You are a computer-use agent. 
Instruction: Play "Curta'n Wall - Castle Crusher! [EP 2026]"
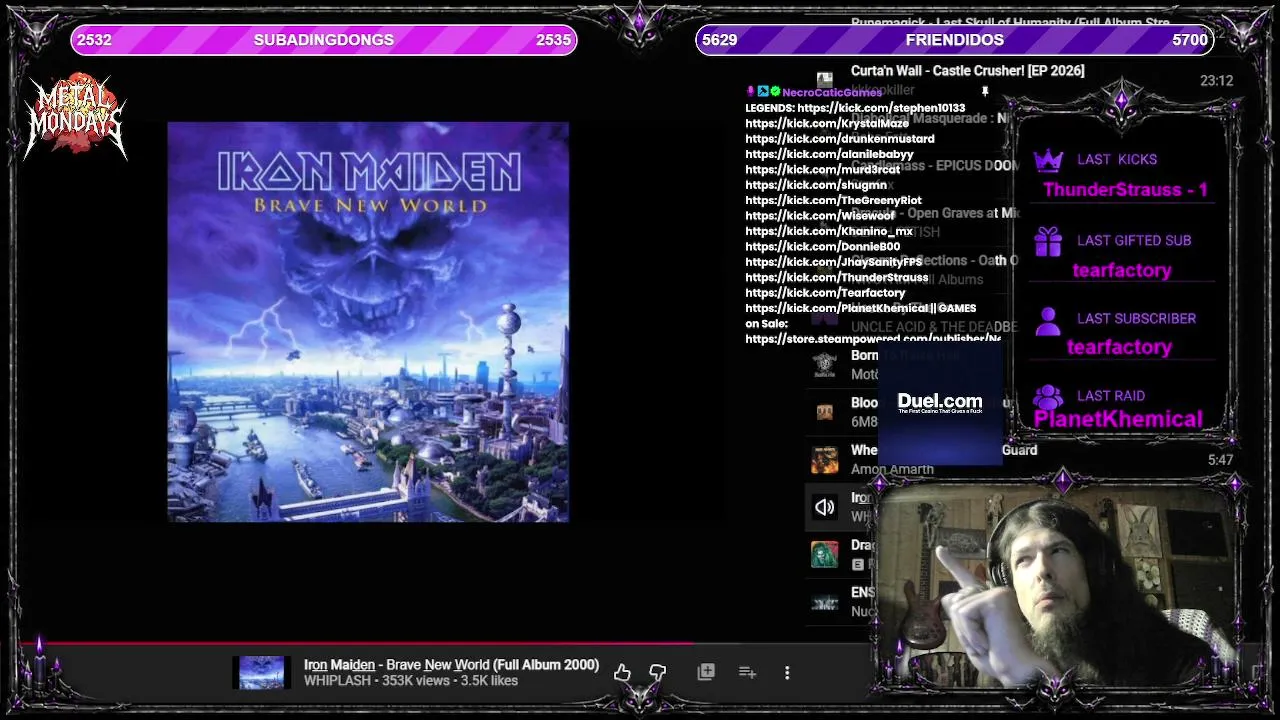pos(967,71)
